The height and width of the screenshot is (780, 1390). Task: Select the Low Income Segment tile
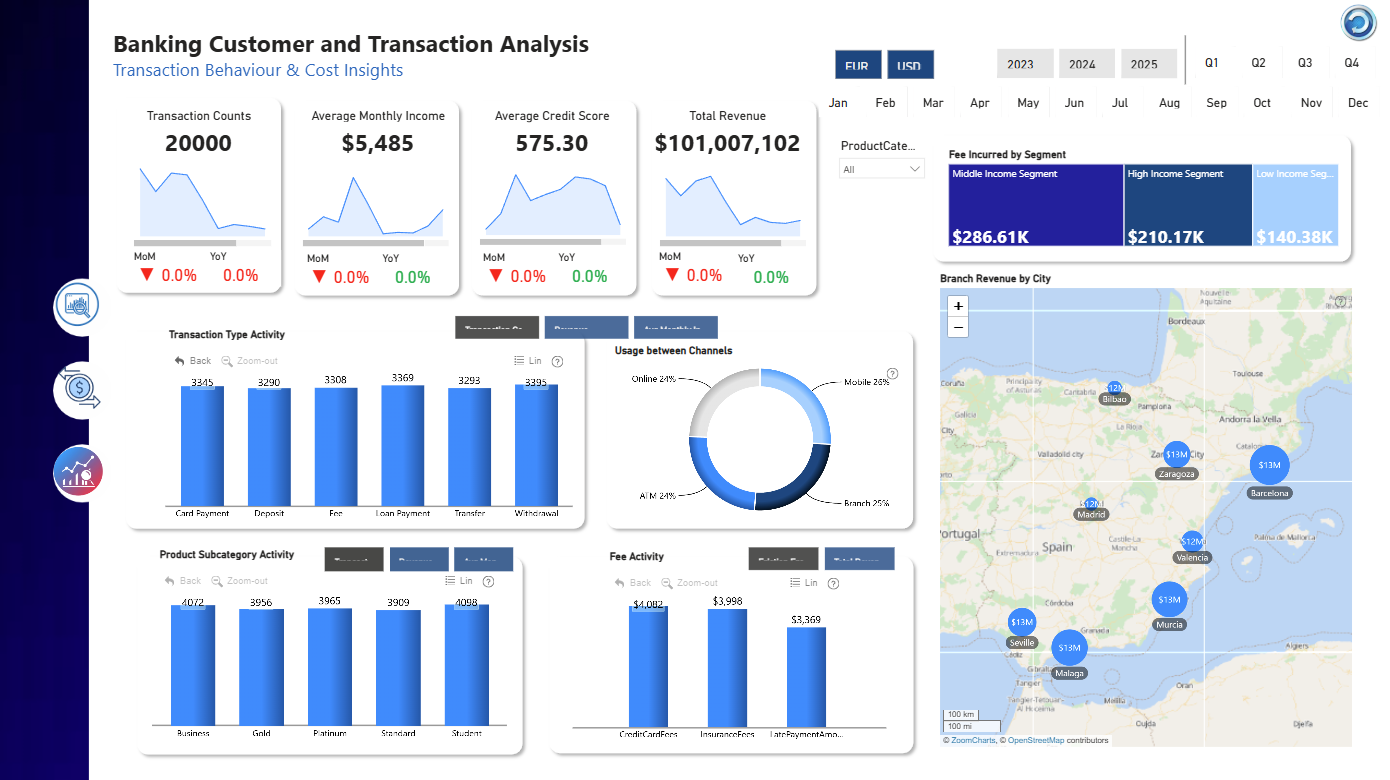pyautogui.click(x=1296, y=205)
